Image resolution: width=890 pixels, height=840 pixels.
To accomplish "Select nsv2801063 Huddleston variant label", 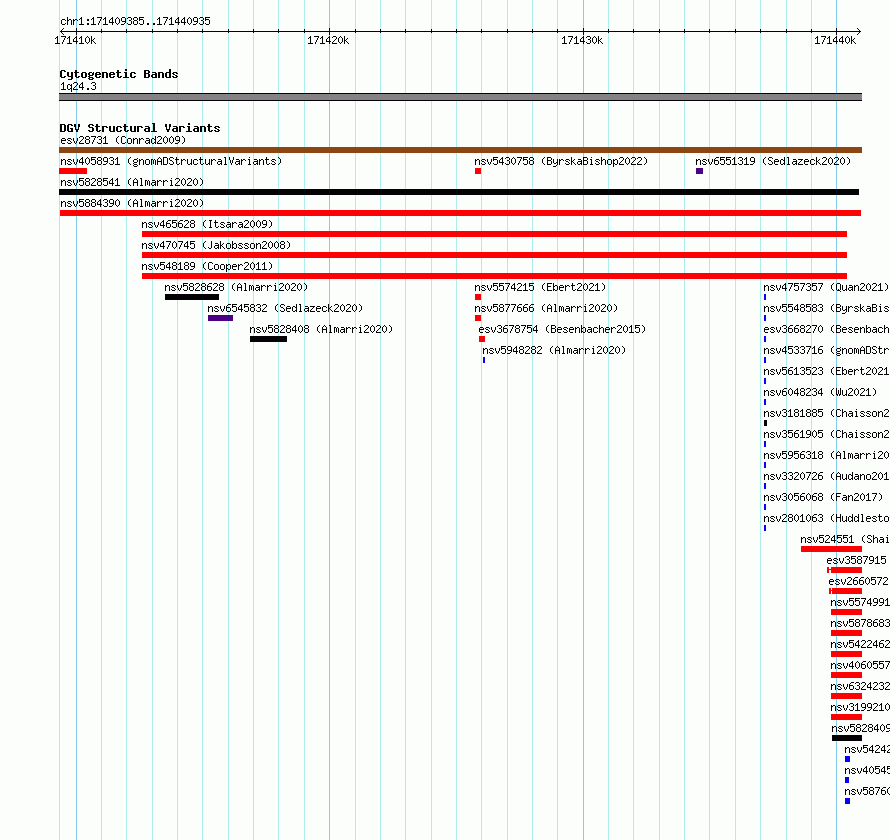I will [x=826, y=518].
